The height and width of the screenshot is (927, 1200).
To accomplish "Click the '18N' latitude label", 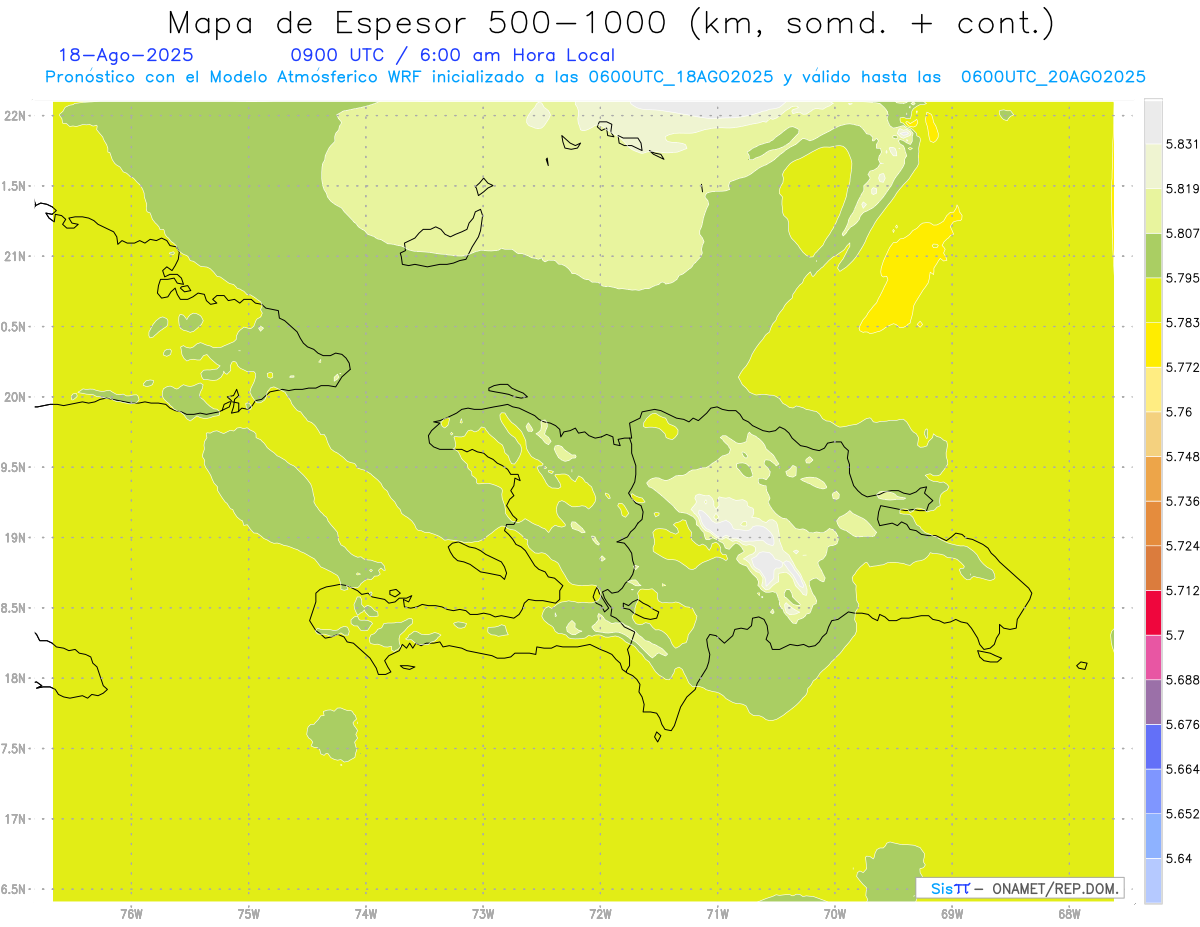I will click(15, 679).
